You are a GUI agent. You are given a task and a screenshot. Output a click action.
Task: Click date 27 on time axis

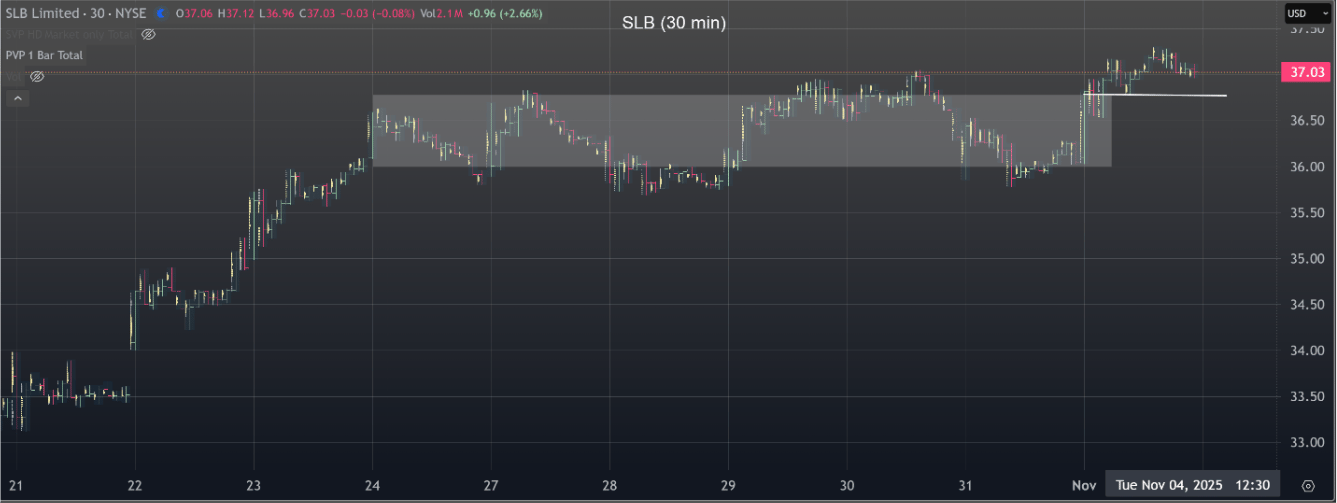coord(491,486)
